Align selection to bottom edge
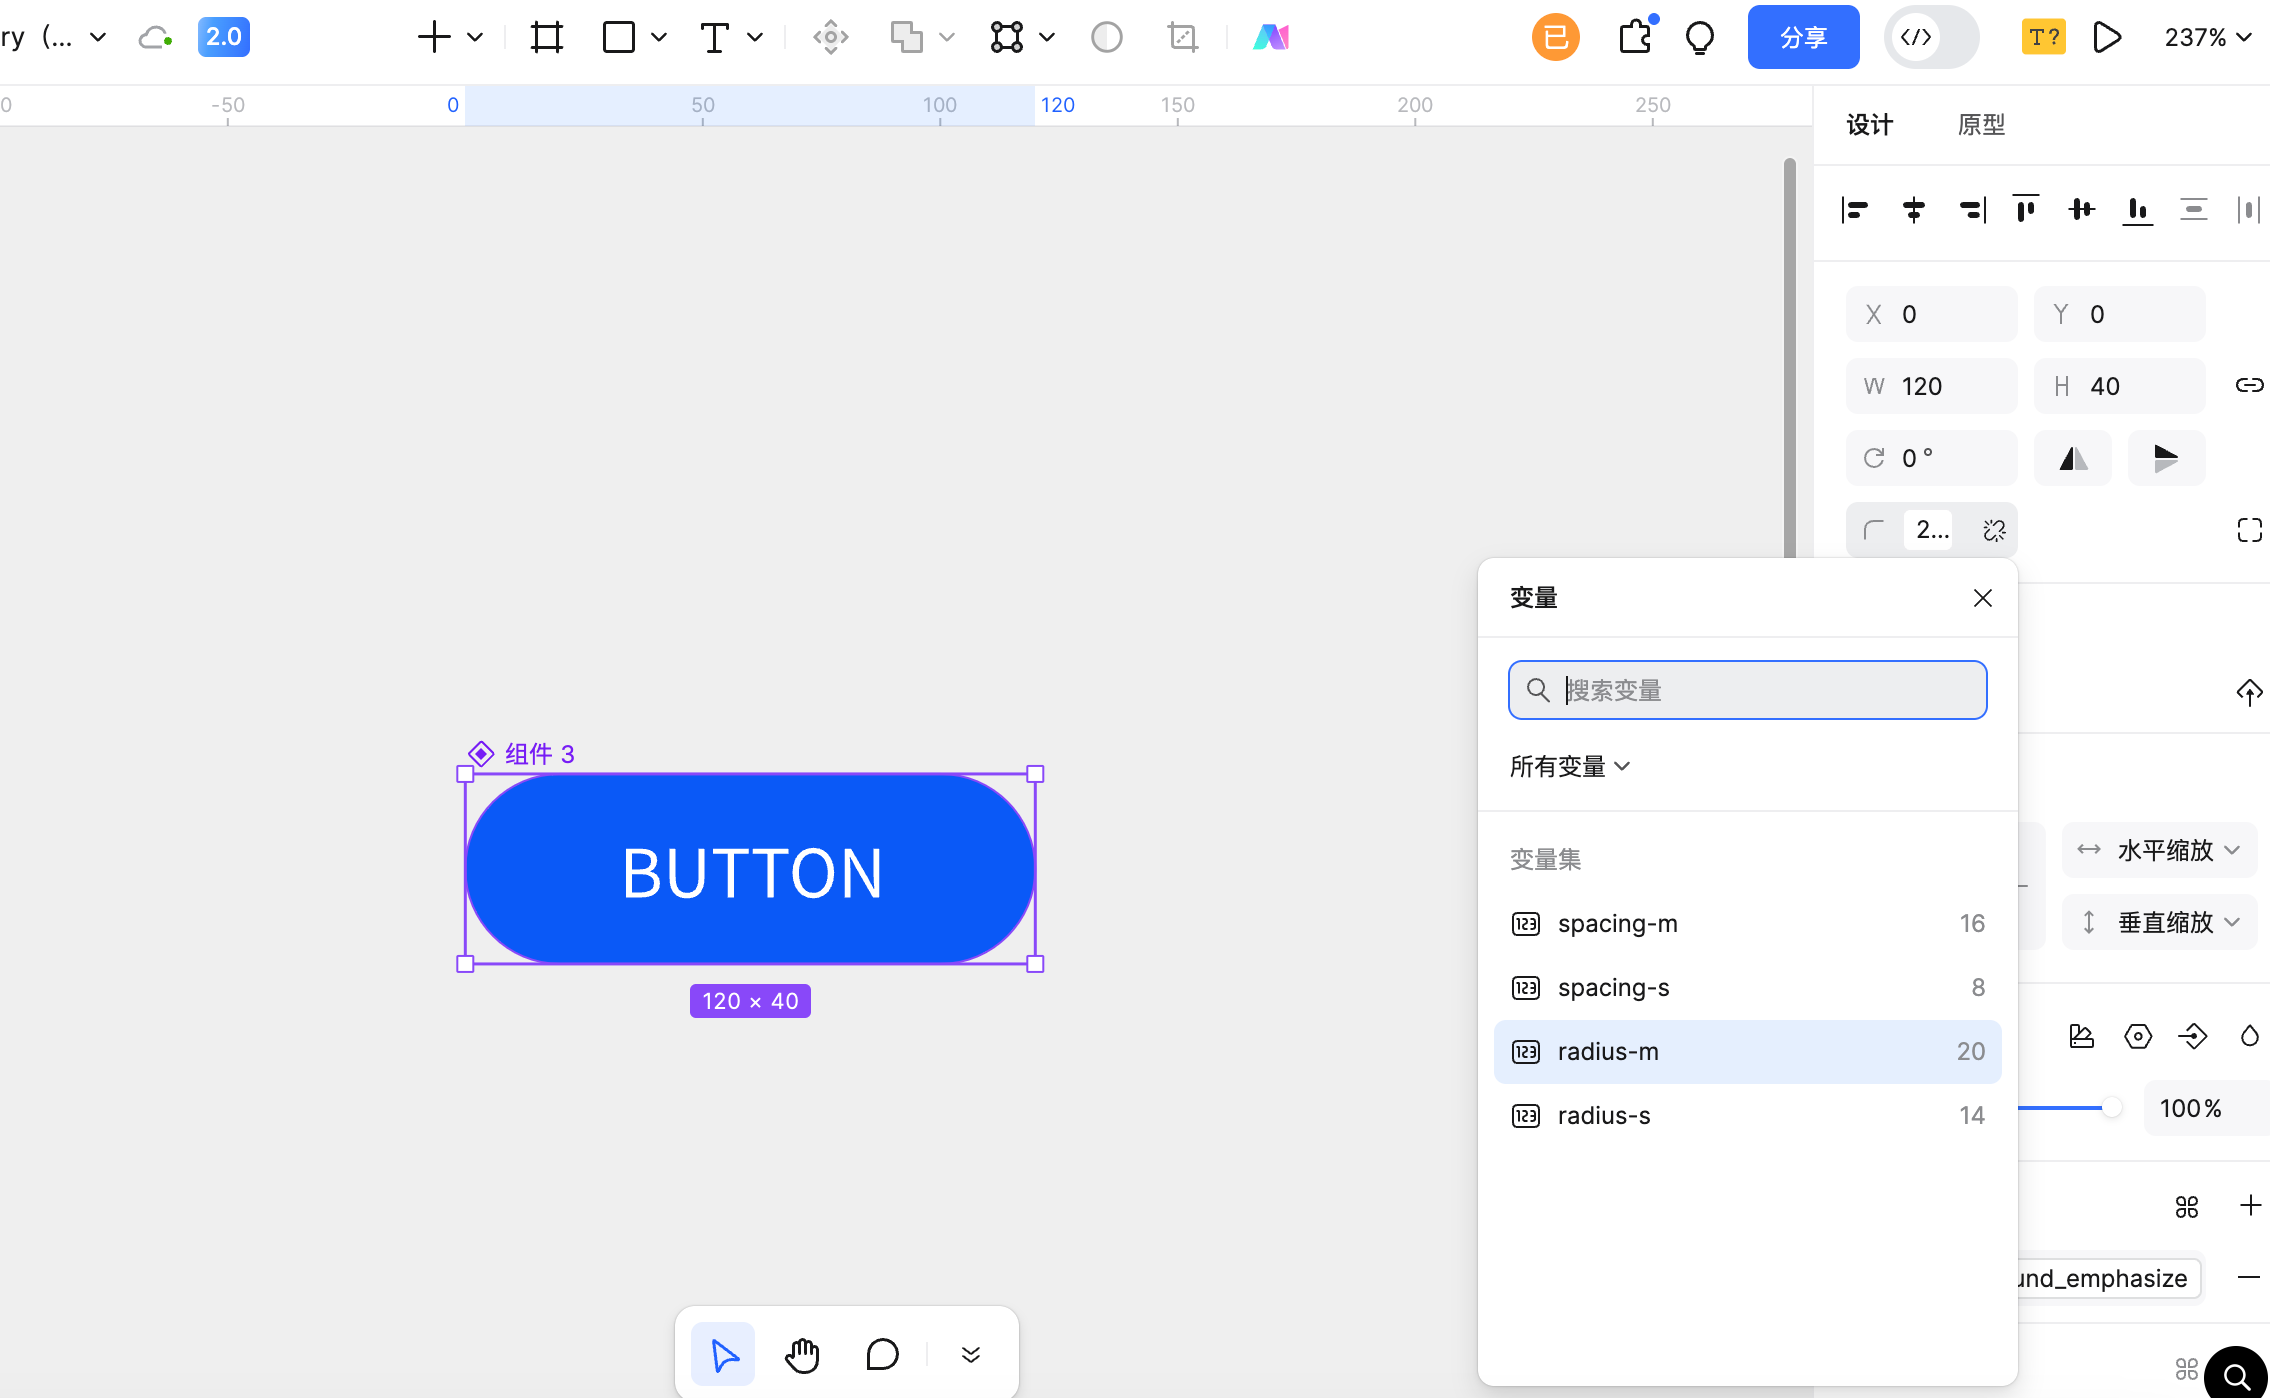The width and height of the screenshot is (2270, 1398). [x=2138, y=209]
